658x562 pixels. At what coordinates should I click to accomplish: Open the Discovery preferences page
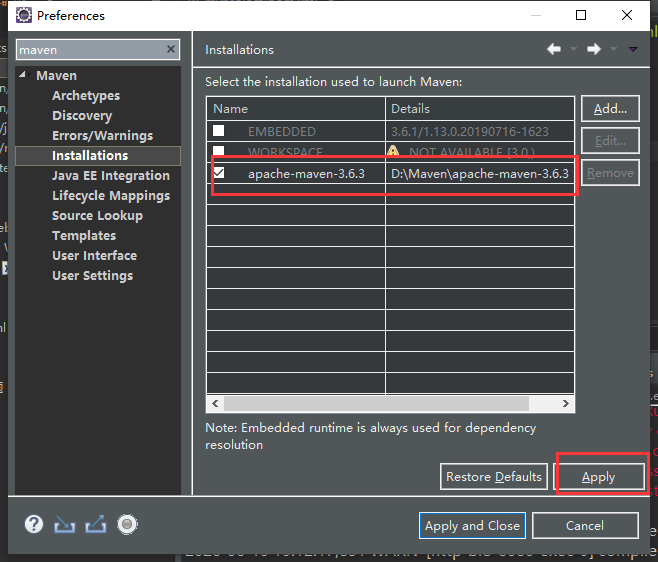pos(82,115)
